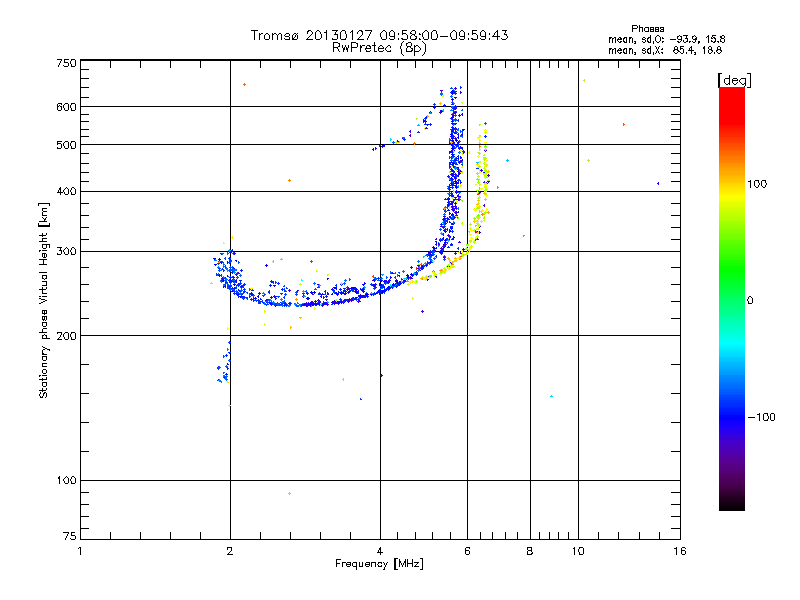The height and width of the screenshot is (600, 800).
Task: Click the x-axis tick label '1'
Action: (80, 551)
